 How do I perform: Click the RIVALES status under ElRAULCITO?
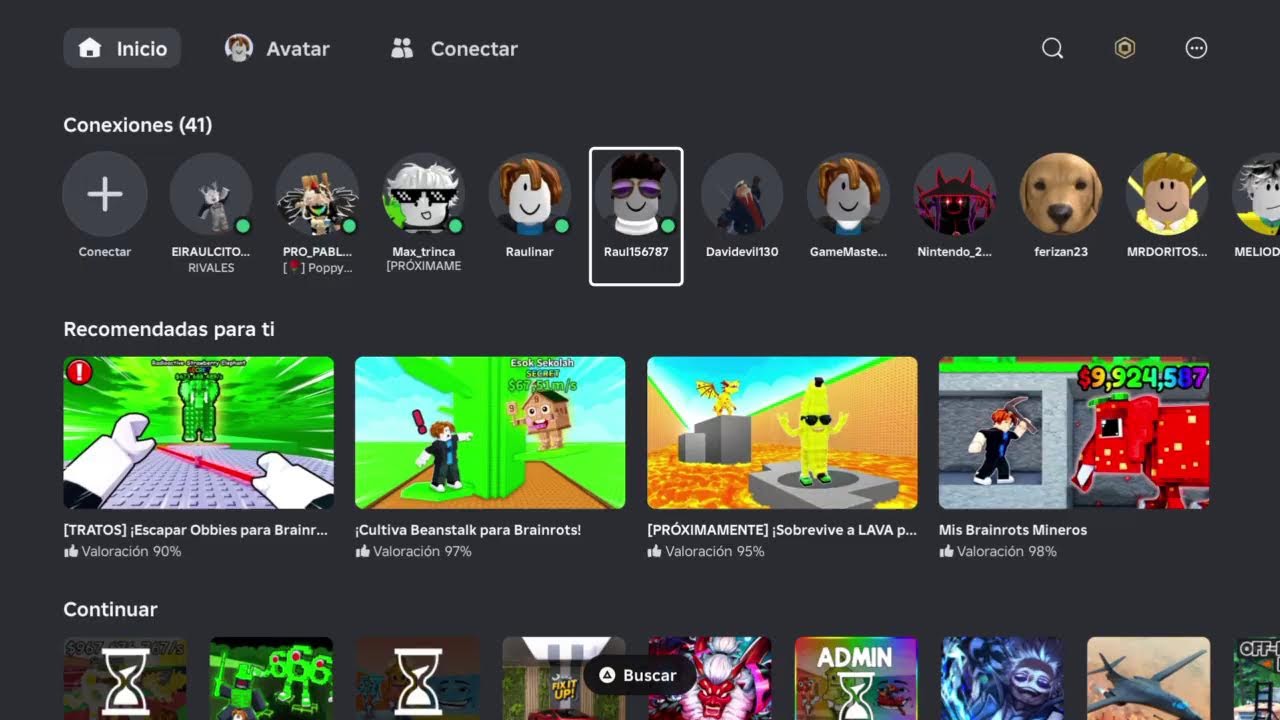[x=211, y=268]
